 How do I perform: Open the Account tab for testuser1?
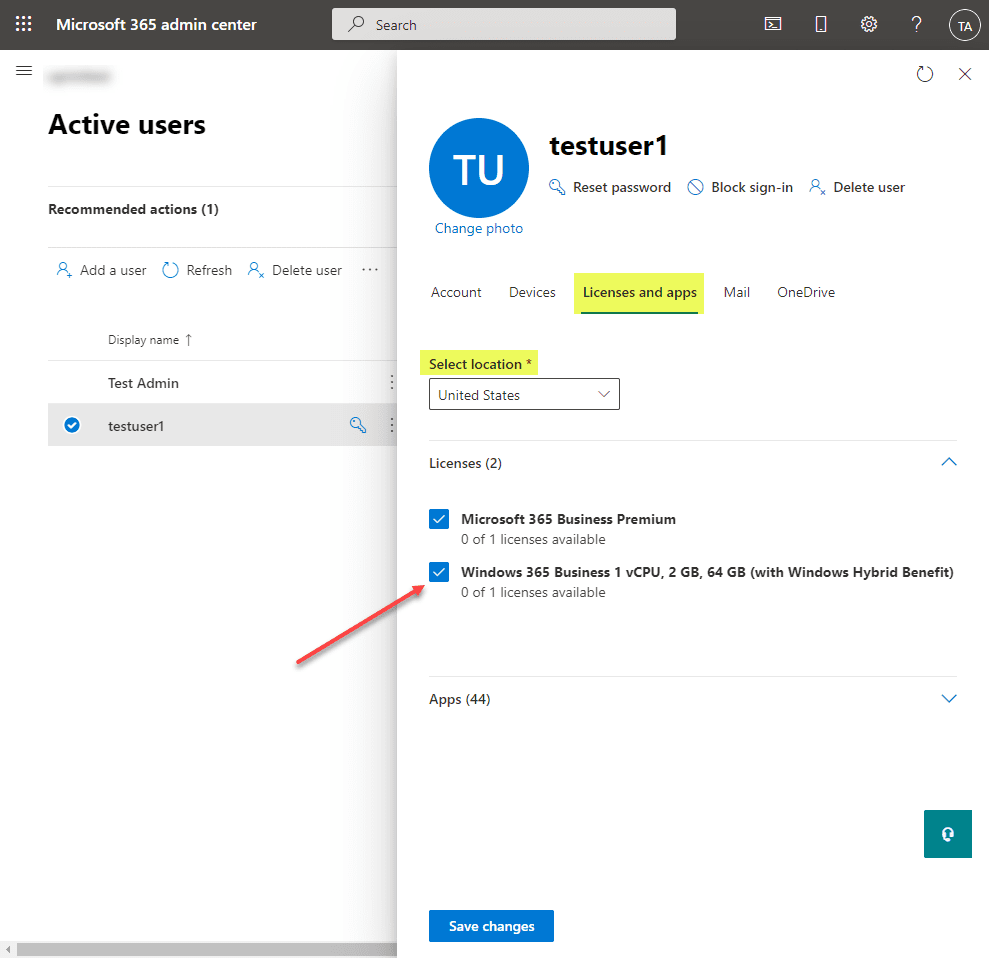456,292
